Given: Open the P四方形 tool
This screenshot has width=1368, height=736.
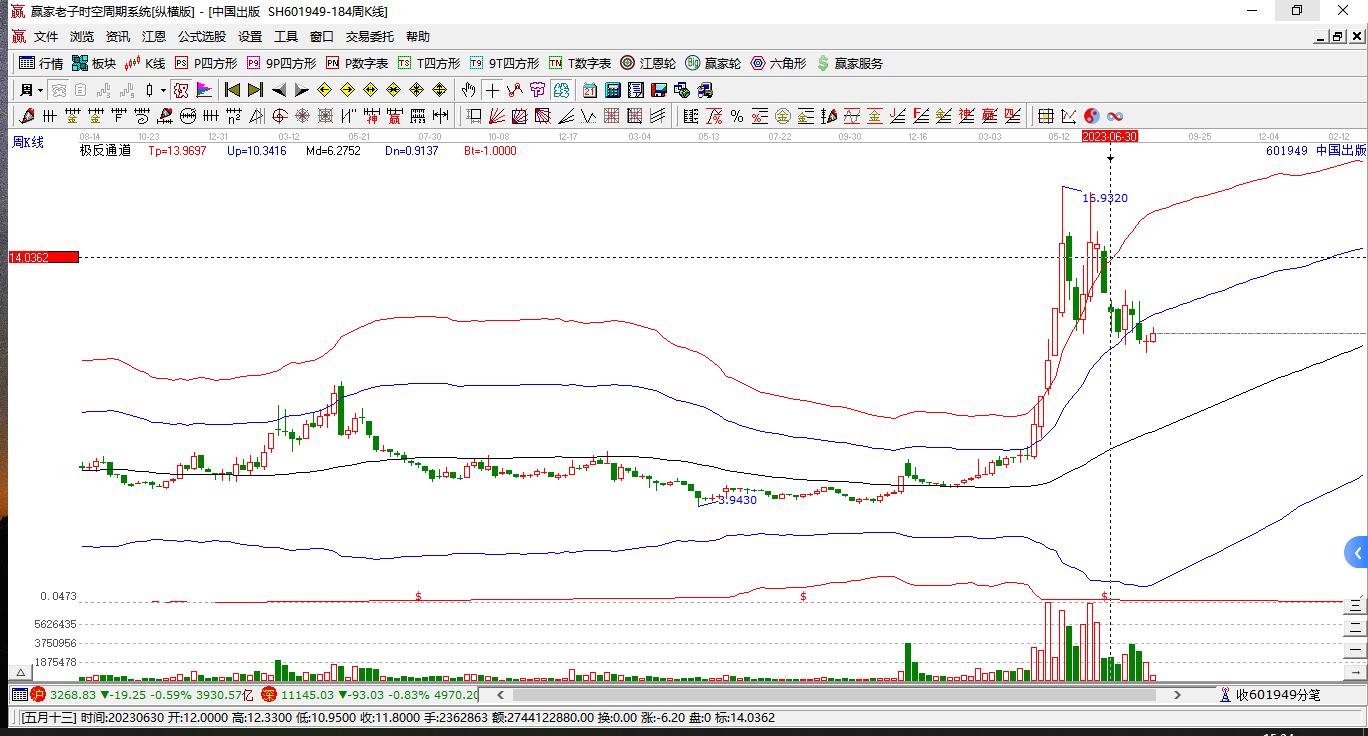Looking at the screenshot, I should pos(206,63).
